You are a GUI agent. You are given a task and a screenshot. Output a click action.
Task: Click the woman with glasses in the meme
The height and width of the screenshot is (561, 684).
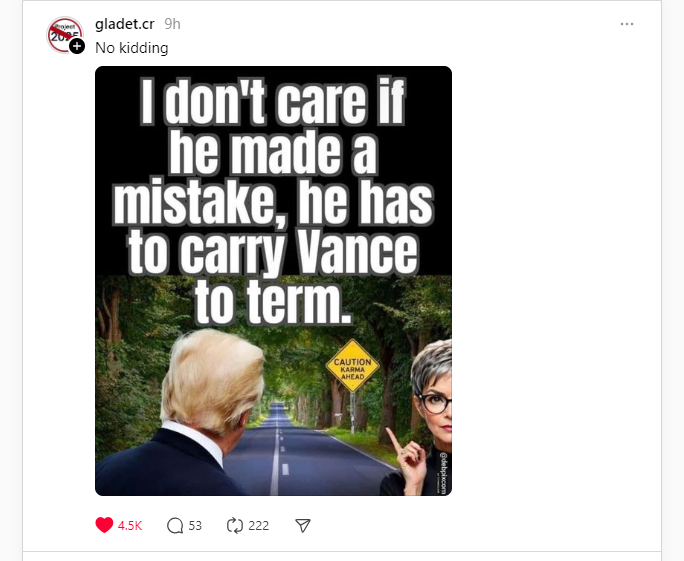(430, 410)
